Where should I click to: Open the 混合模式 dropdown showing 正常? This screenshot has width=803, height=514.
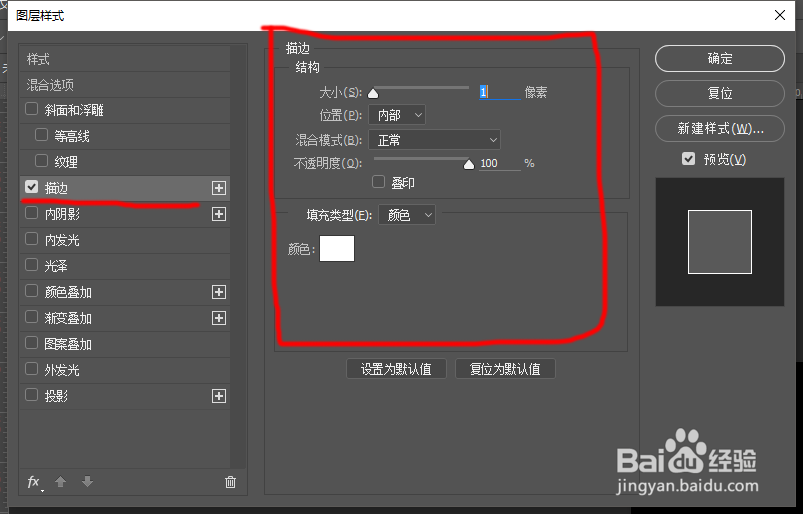[434, 140]
